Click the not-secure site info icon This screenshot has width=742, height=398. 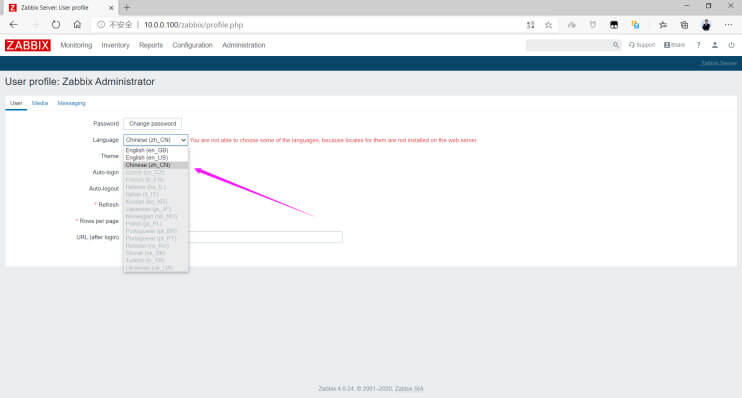101,25
